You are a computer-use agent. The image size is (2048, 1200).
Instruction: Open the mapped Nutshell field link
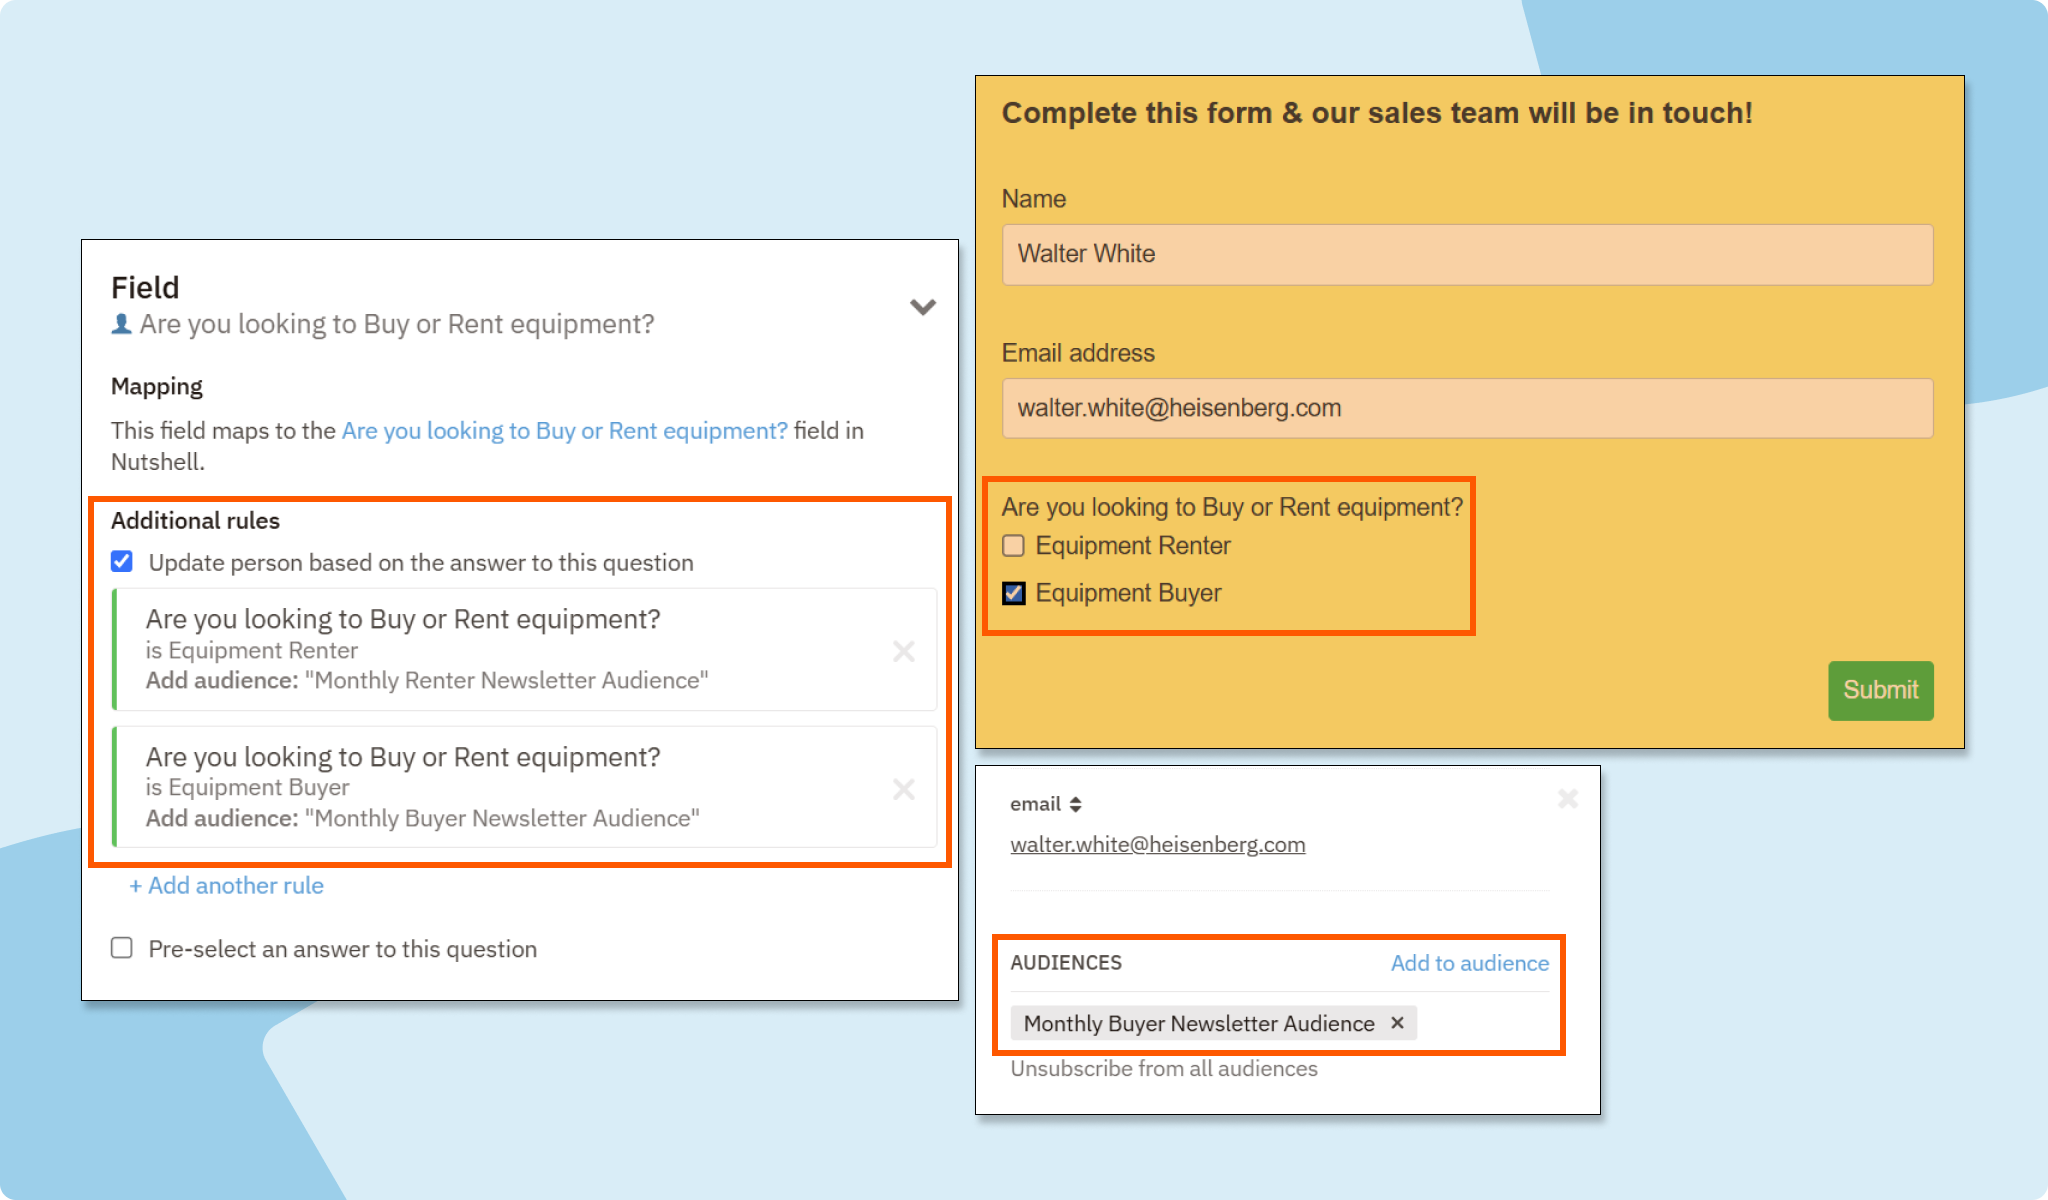point(563,430)
